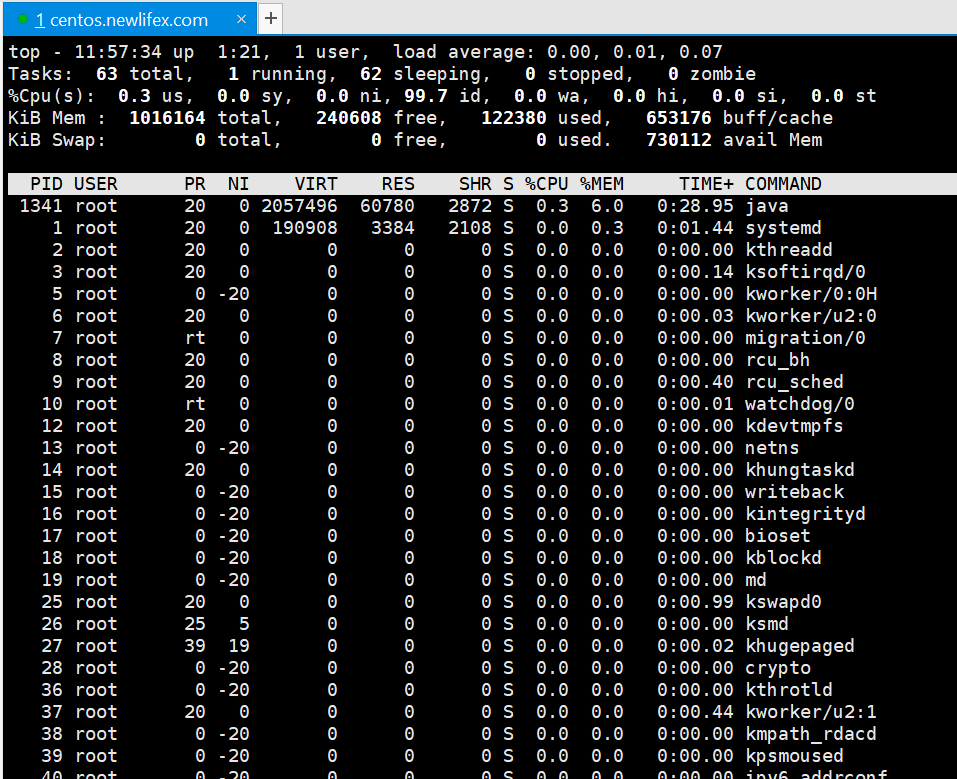Screen dimensions: 957x779
Task: Open a new session tab with plus button
Action: pos(270,19)
